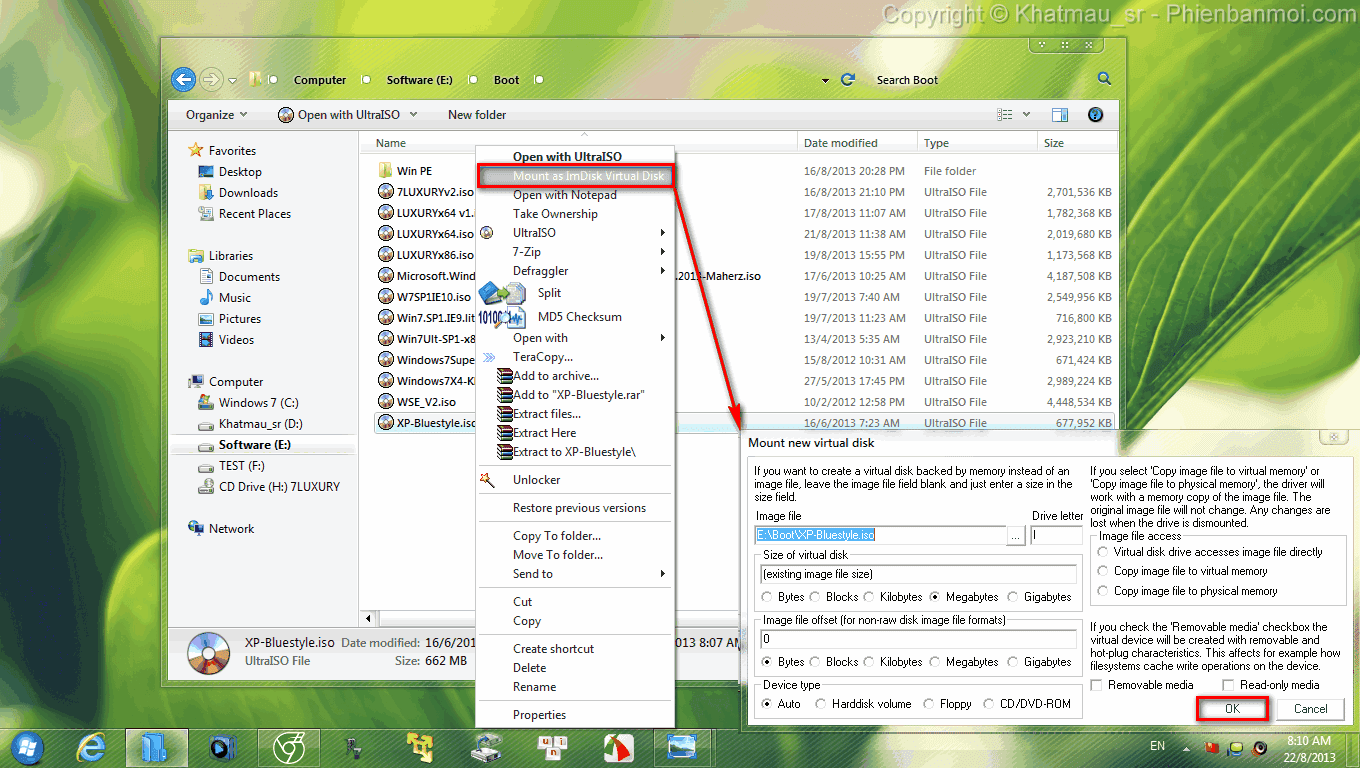Image resolution: width=1360 pixels, height=768 pixels.
Task: Select the XP-Bluestyle.iso file icon
Action: (x=386, y=423)
